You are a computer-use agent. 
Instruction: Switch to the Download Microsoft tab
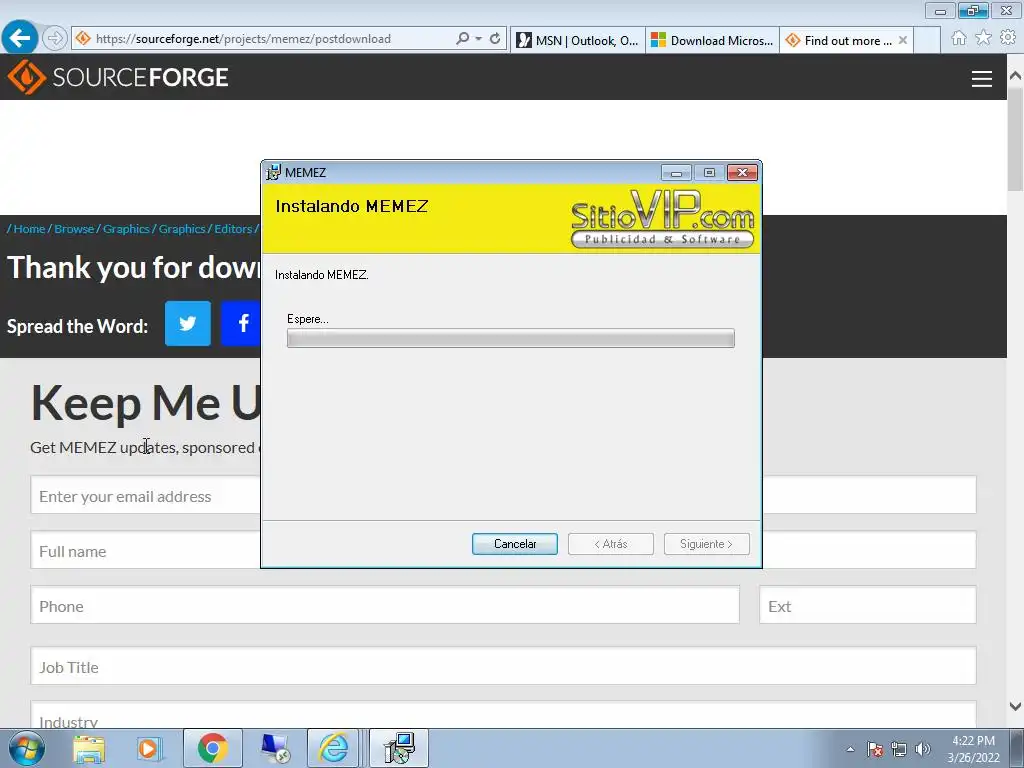click(x=712, y=40)
